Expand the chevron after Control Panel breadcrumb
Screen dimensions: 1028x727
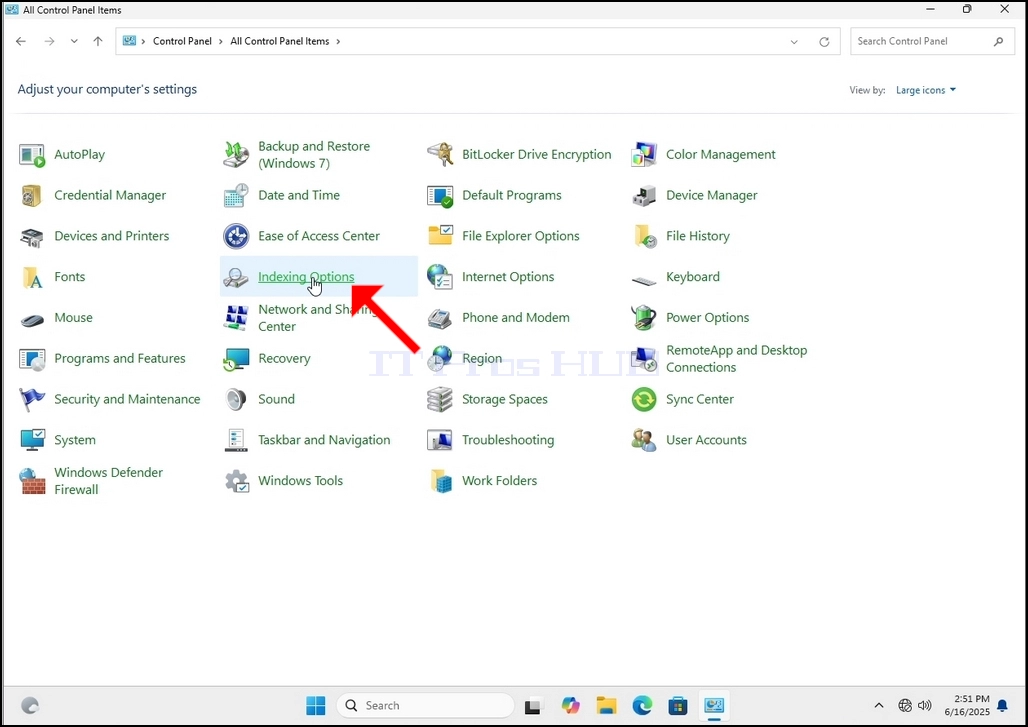(221, 41)
